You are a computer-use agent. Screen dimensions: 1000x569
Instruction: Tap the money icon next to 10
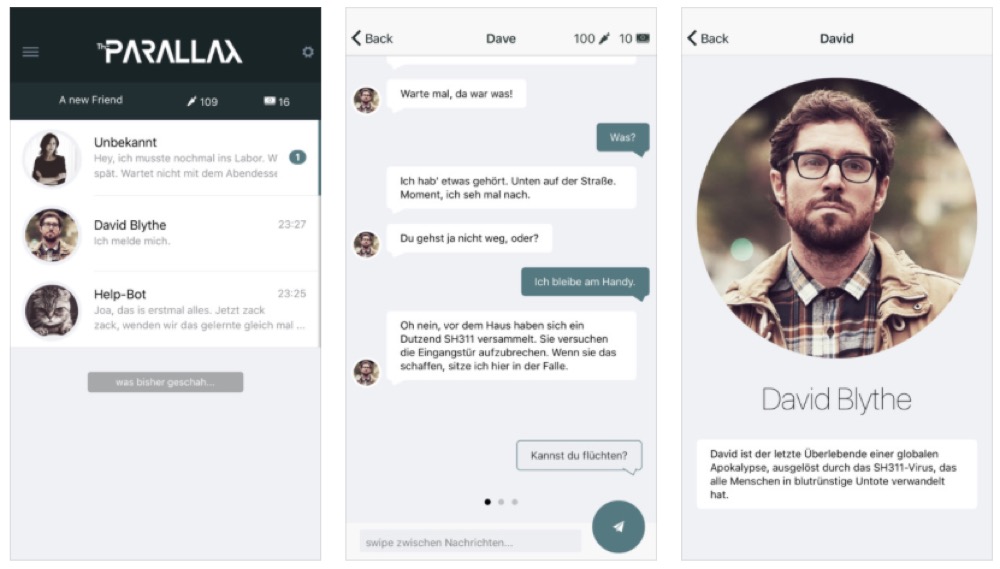pos(643,38)
